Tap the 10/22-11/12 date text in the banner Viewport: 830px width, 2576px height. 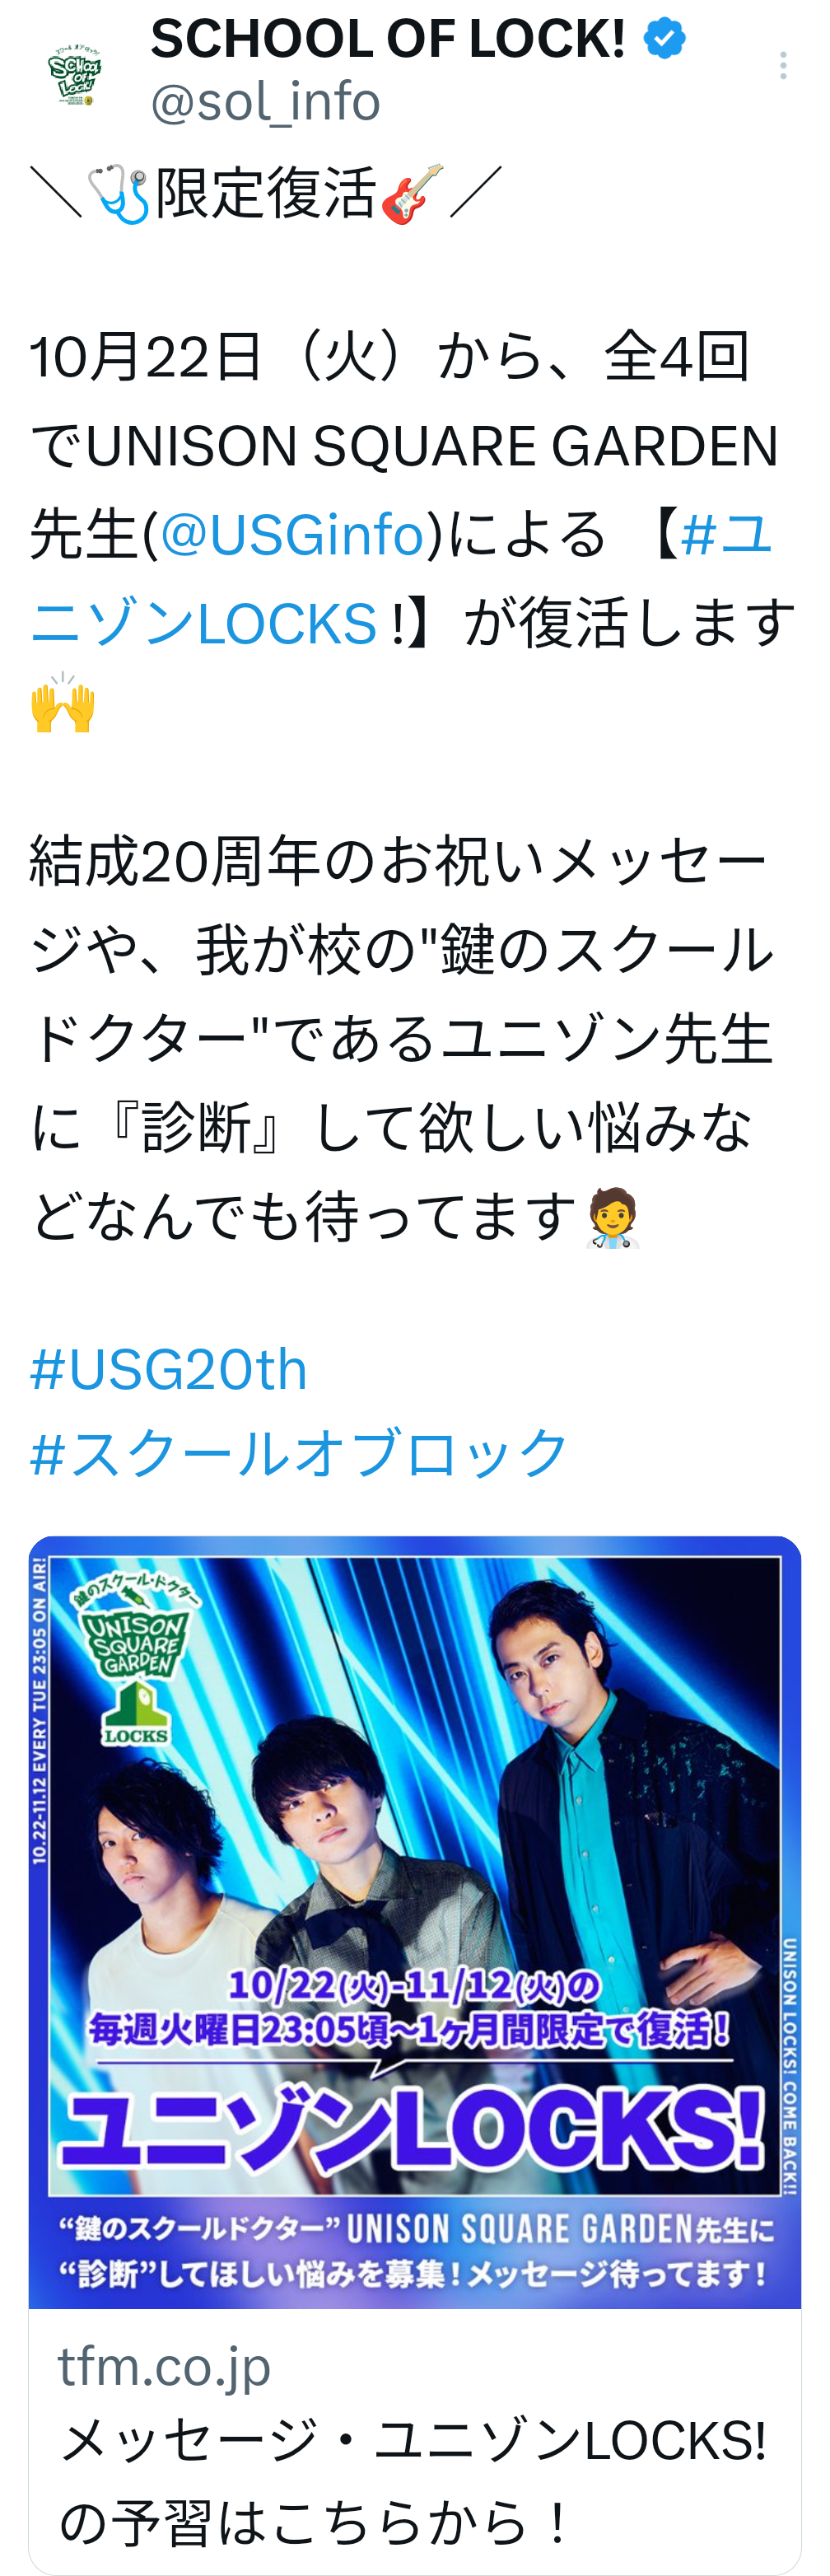click(x=414, y=1986)
